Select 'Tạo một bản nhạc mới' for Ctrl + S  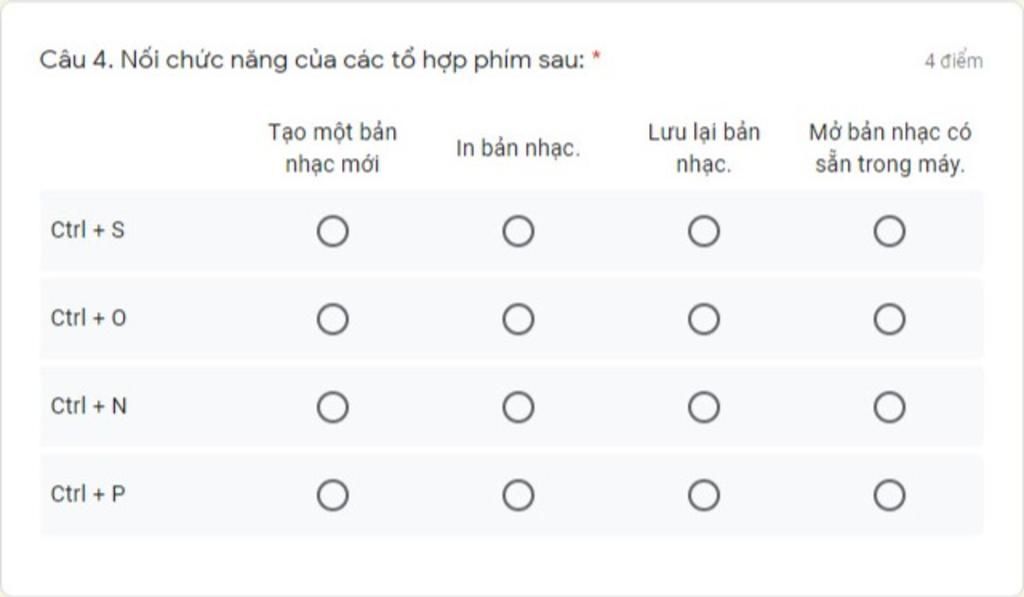pos(332,231)
